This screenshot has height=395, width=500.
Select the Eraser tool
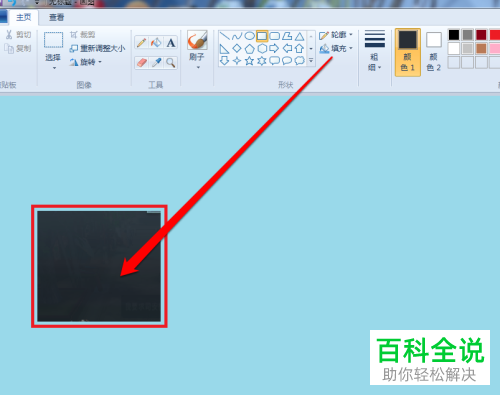click(141, 63)
